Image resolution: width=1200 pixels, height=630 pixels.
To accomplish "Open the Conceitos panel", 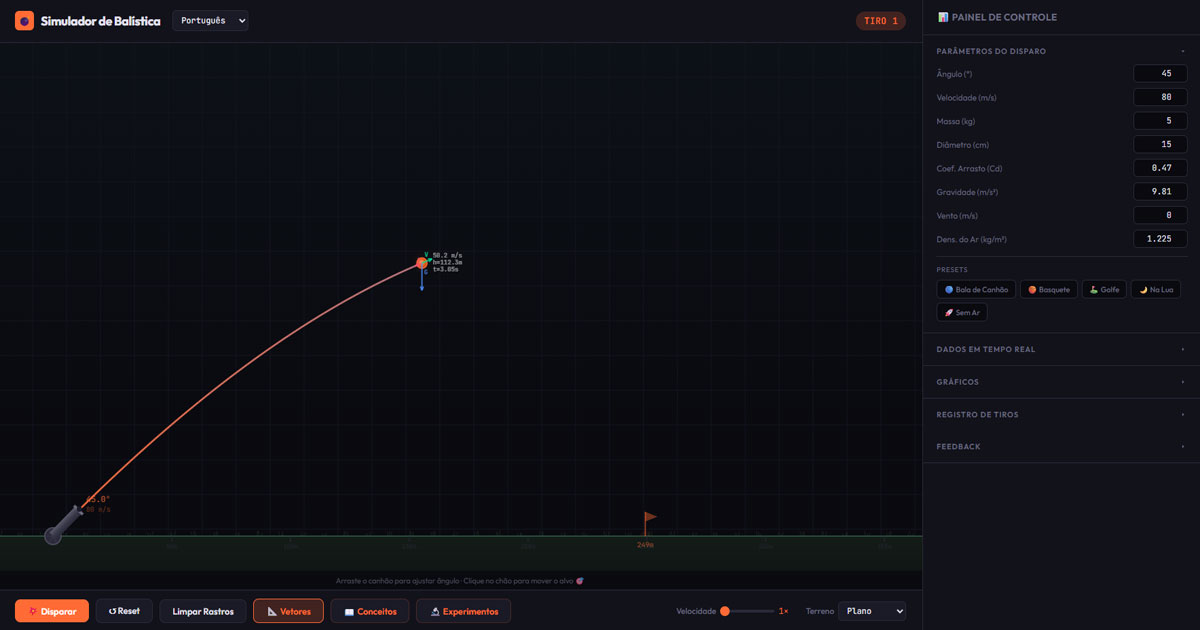I will tap(370, 611).
